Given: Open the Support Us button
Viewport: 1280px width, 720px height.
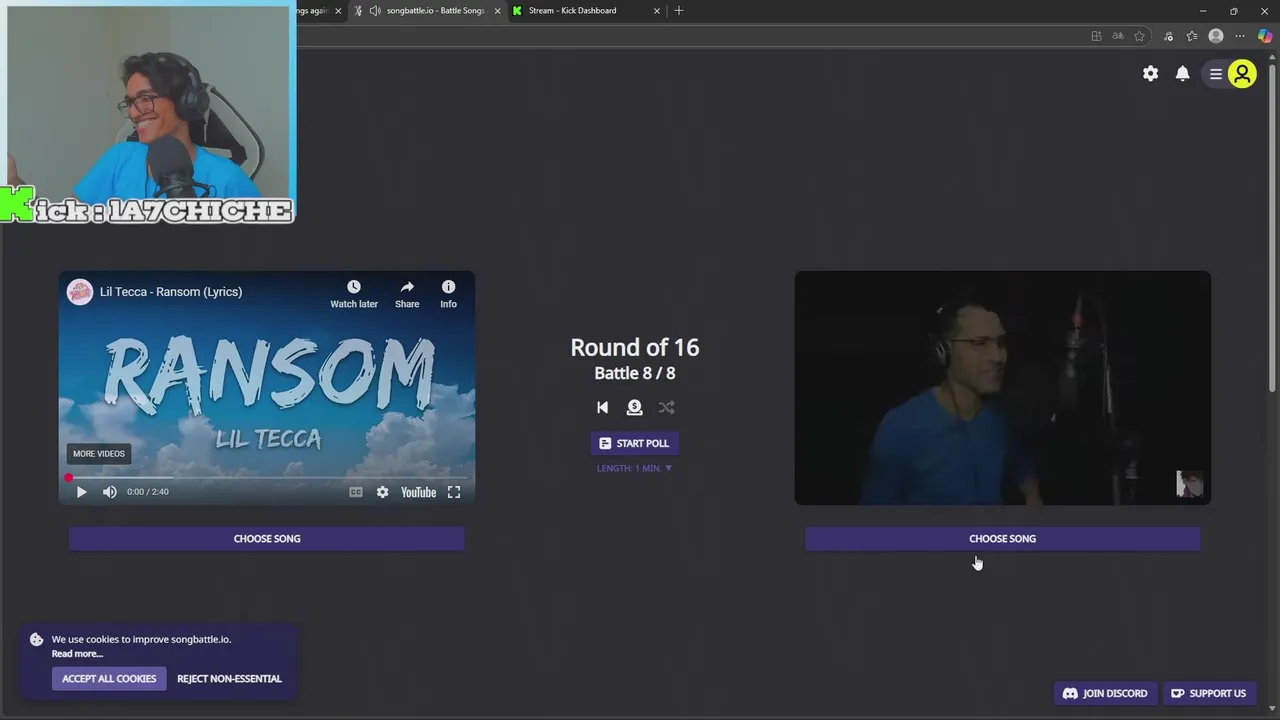Looking at the screenshot, I should [x=1209, y=693].
